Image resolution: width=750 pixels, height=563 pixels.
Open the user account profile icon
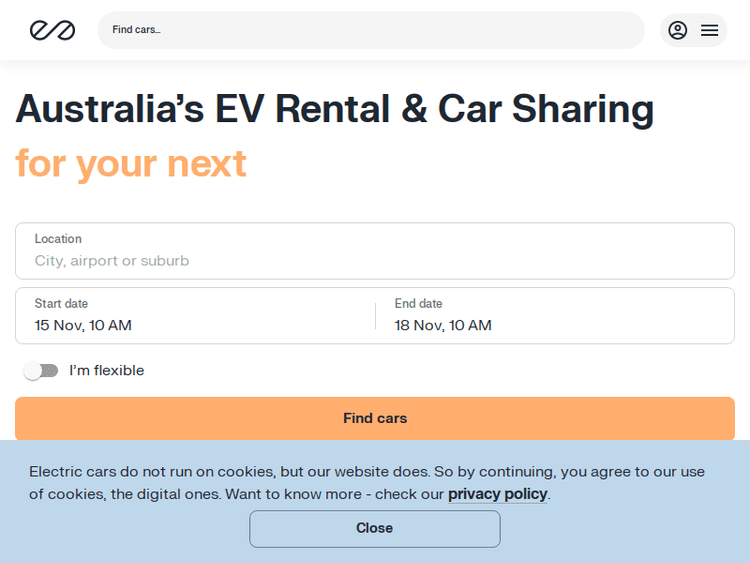(678, 30)
